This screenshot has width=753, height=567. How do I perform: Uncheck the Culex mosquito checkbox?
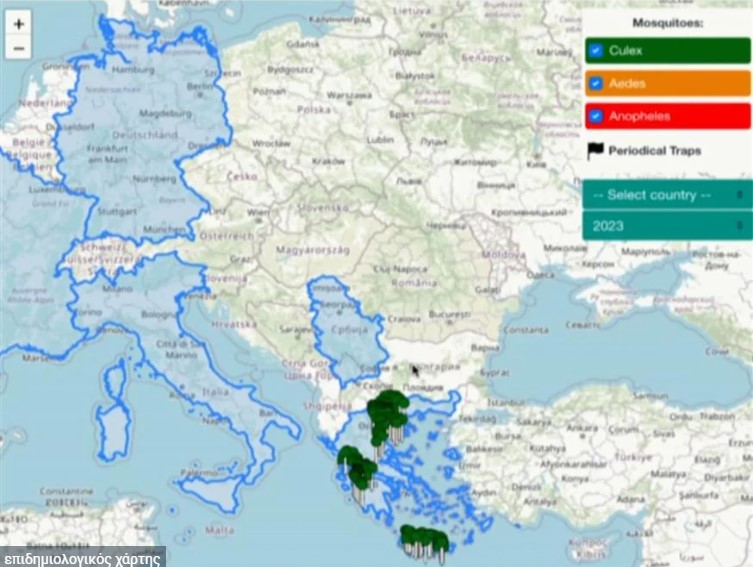(596, 50)
